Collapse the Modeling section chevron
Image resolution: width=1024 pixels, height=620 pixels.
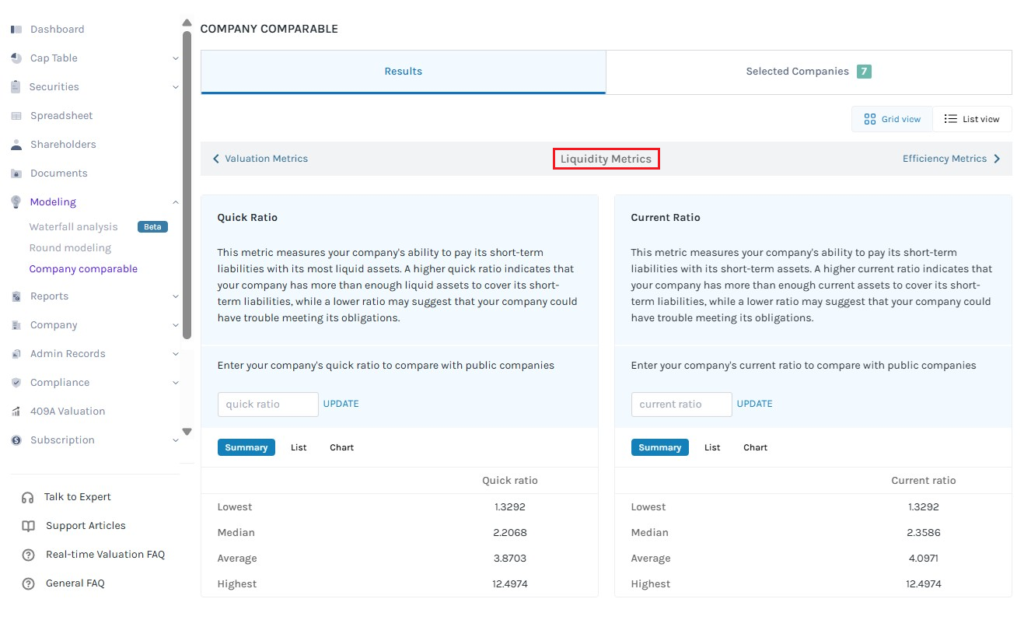tap(175, 203)
